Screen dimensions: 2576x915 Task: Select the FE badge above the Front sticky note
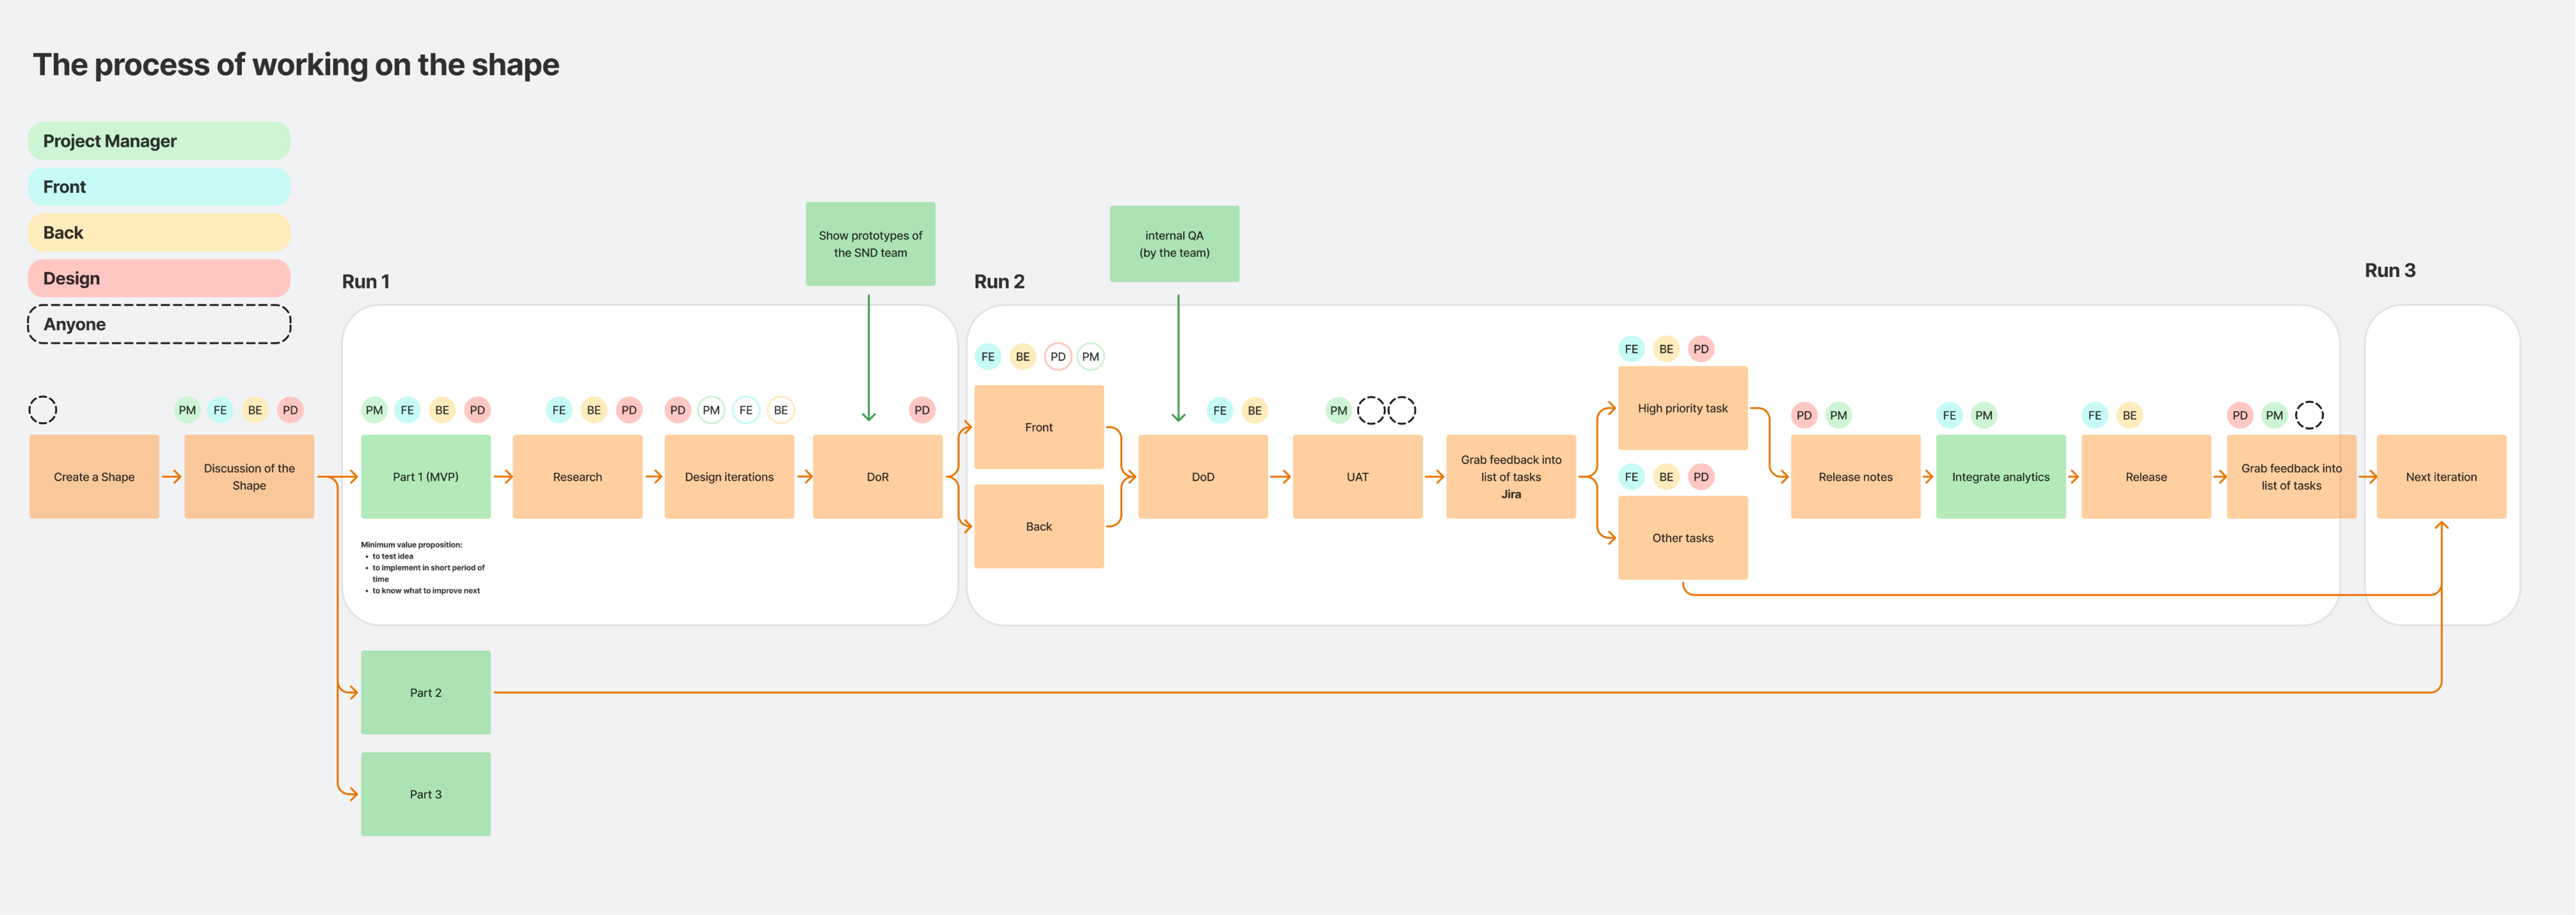click(988, 357)
